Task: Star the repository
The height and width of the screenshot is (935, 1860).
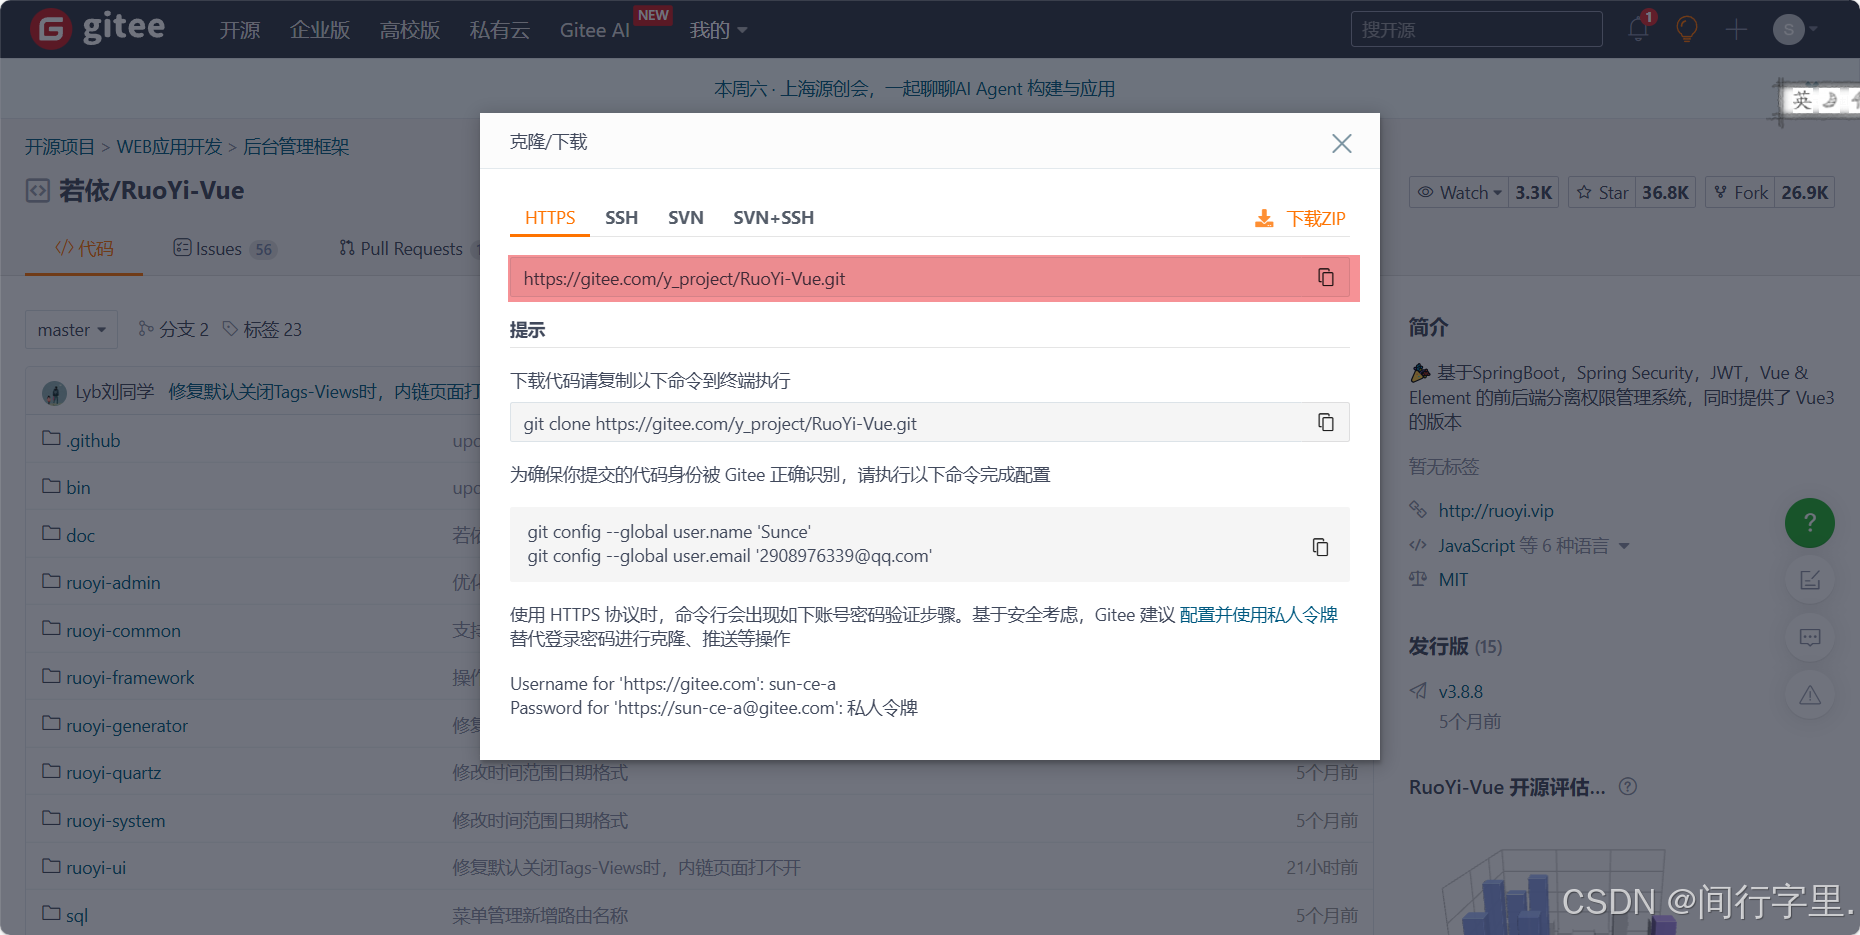Action: tap(1601, 192)
